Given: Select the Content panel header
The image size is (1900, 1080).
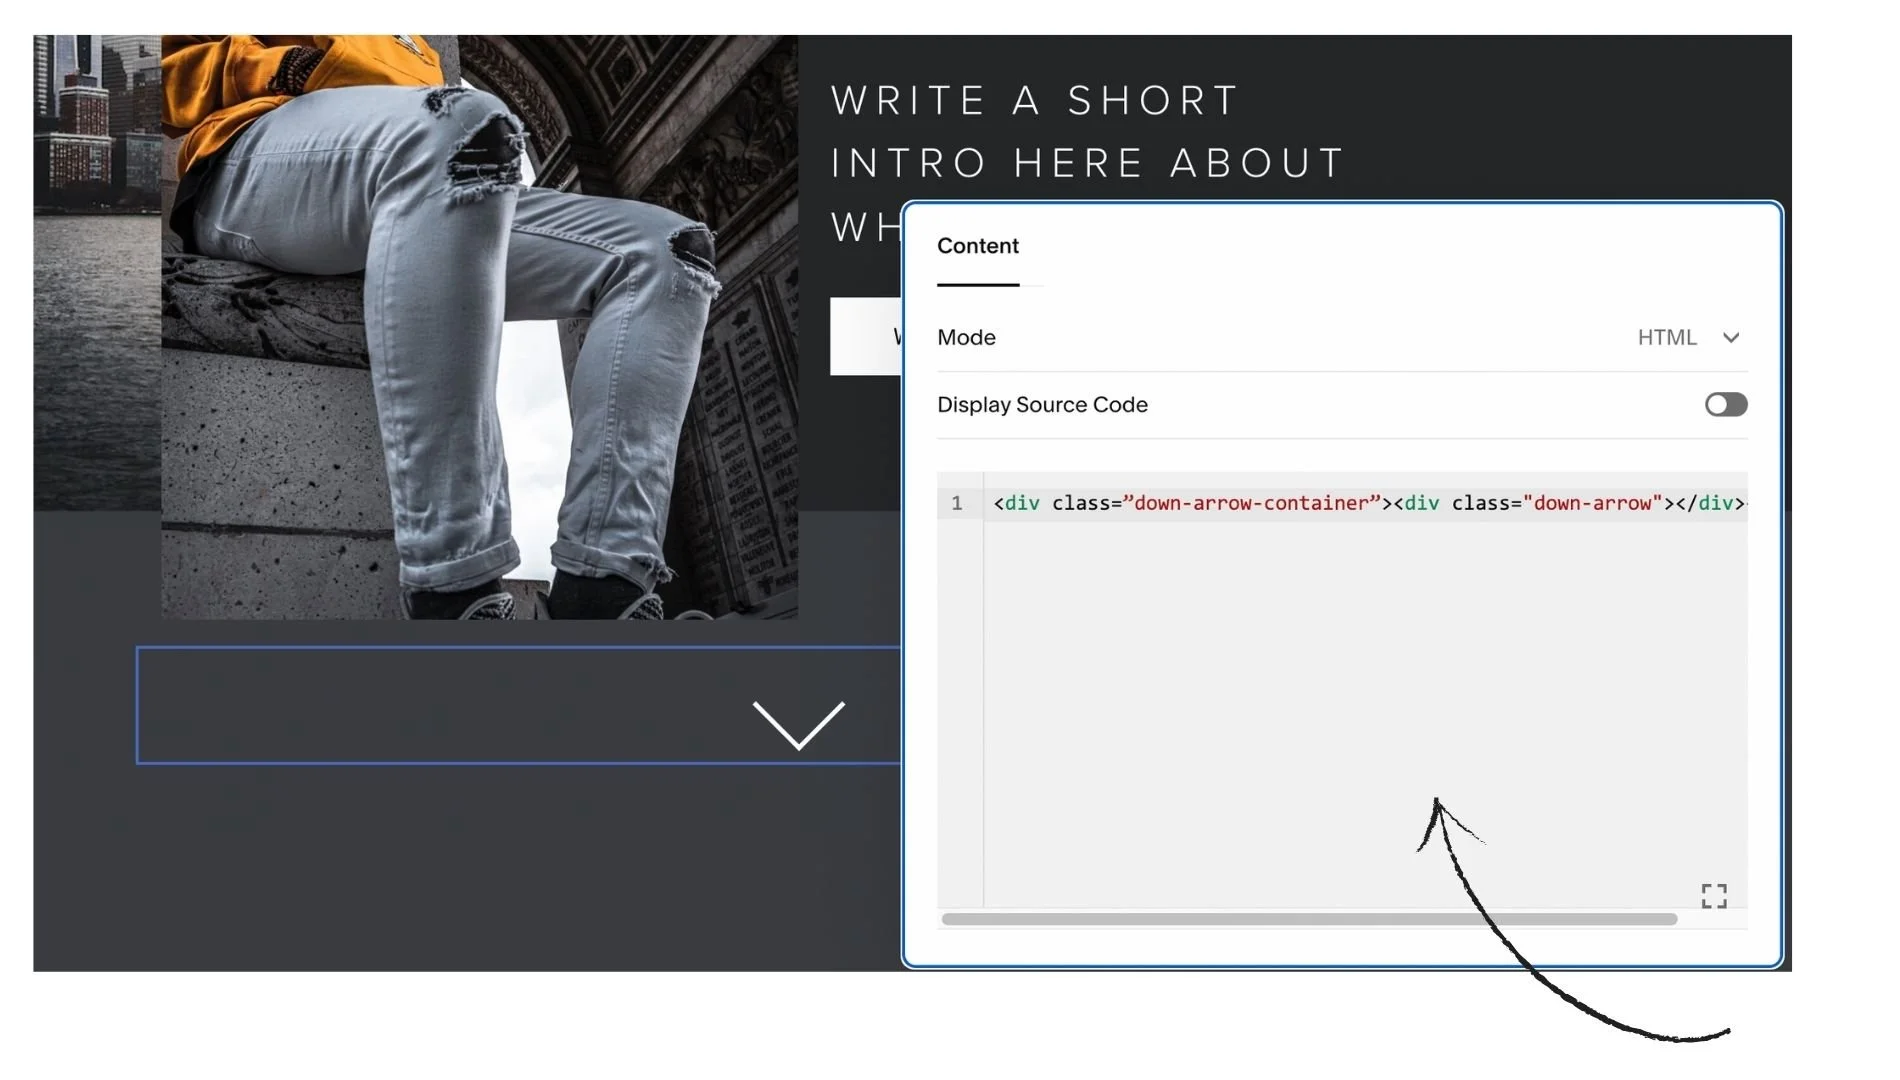Looking at the screenshot, I should (977, 246).
